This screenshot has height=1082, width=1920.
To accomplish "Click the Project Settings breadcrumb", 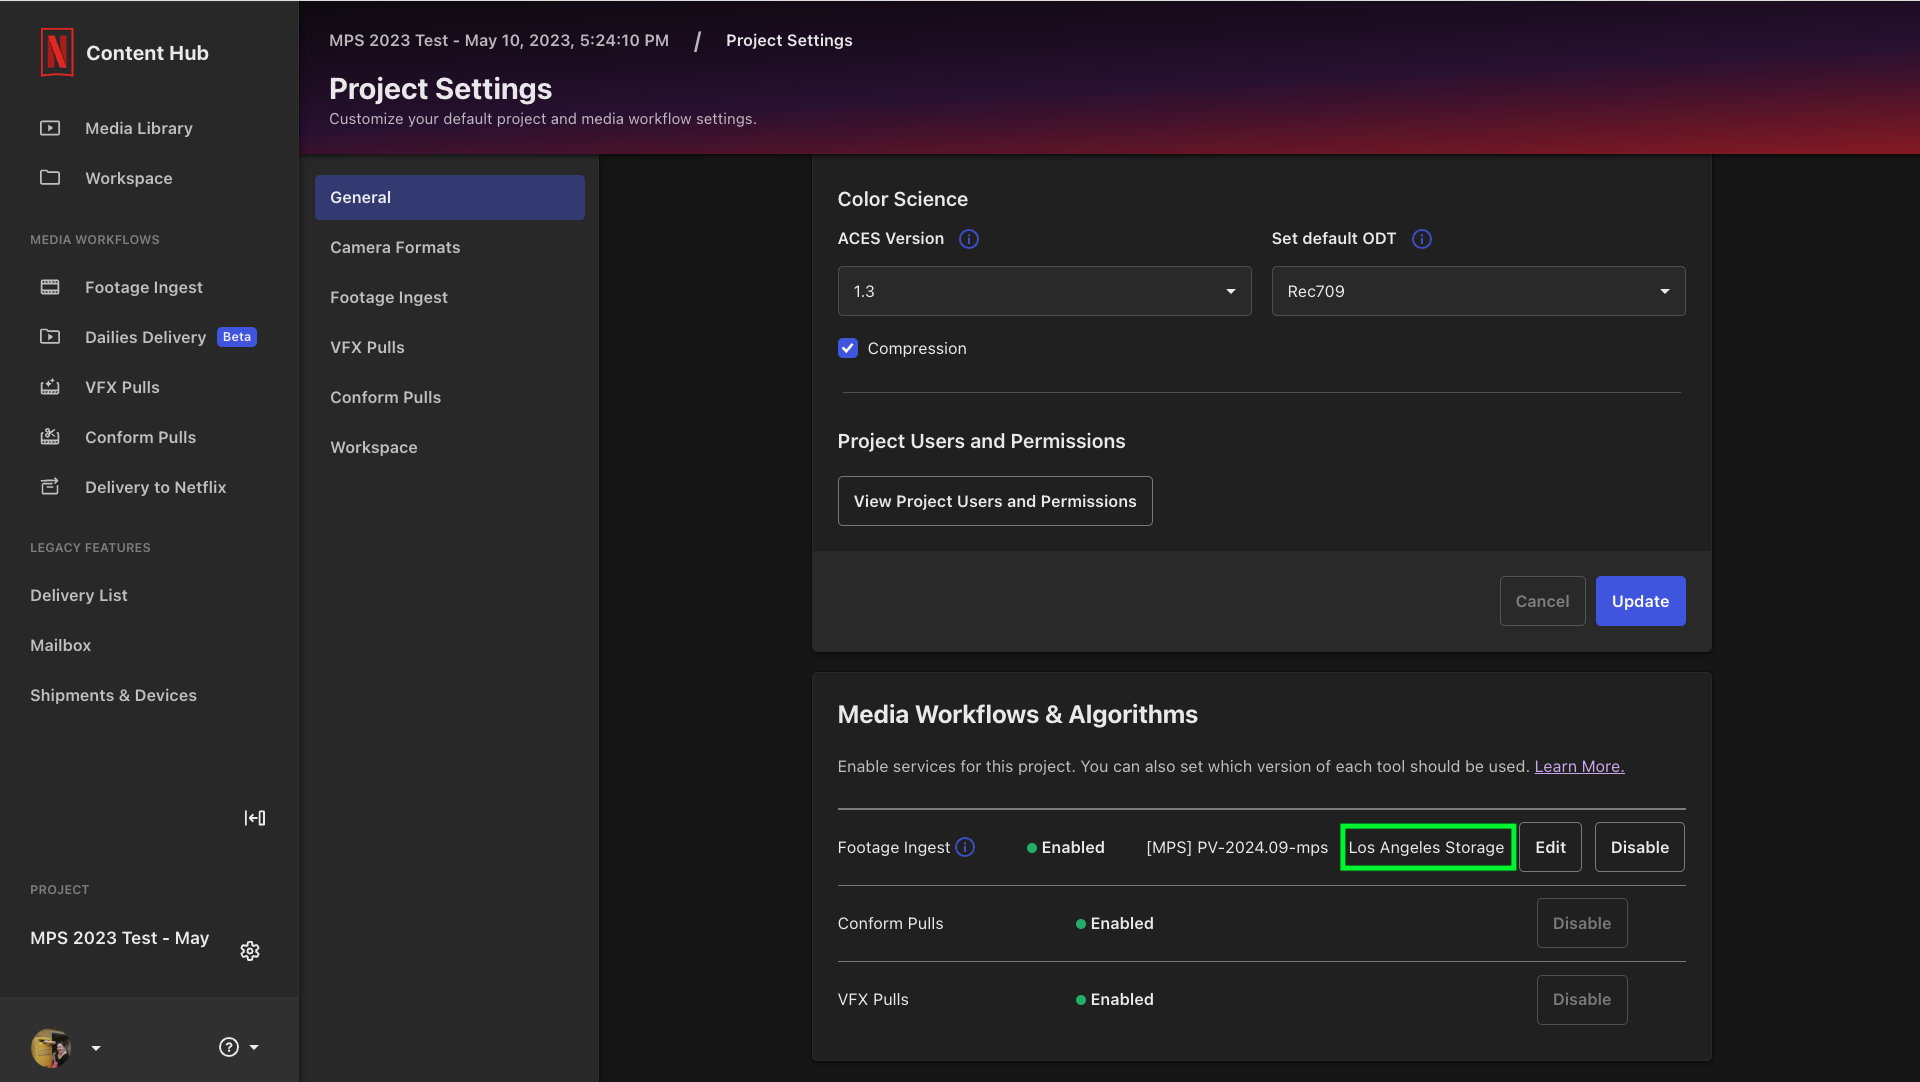I will pos(789,40).
